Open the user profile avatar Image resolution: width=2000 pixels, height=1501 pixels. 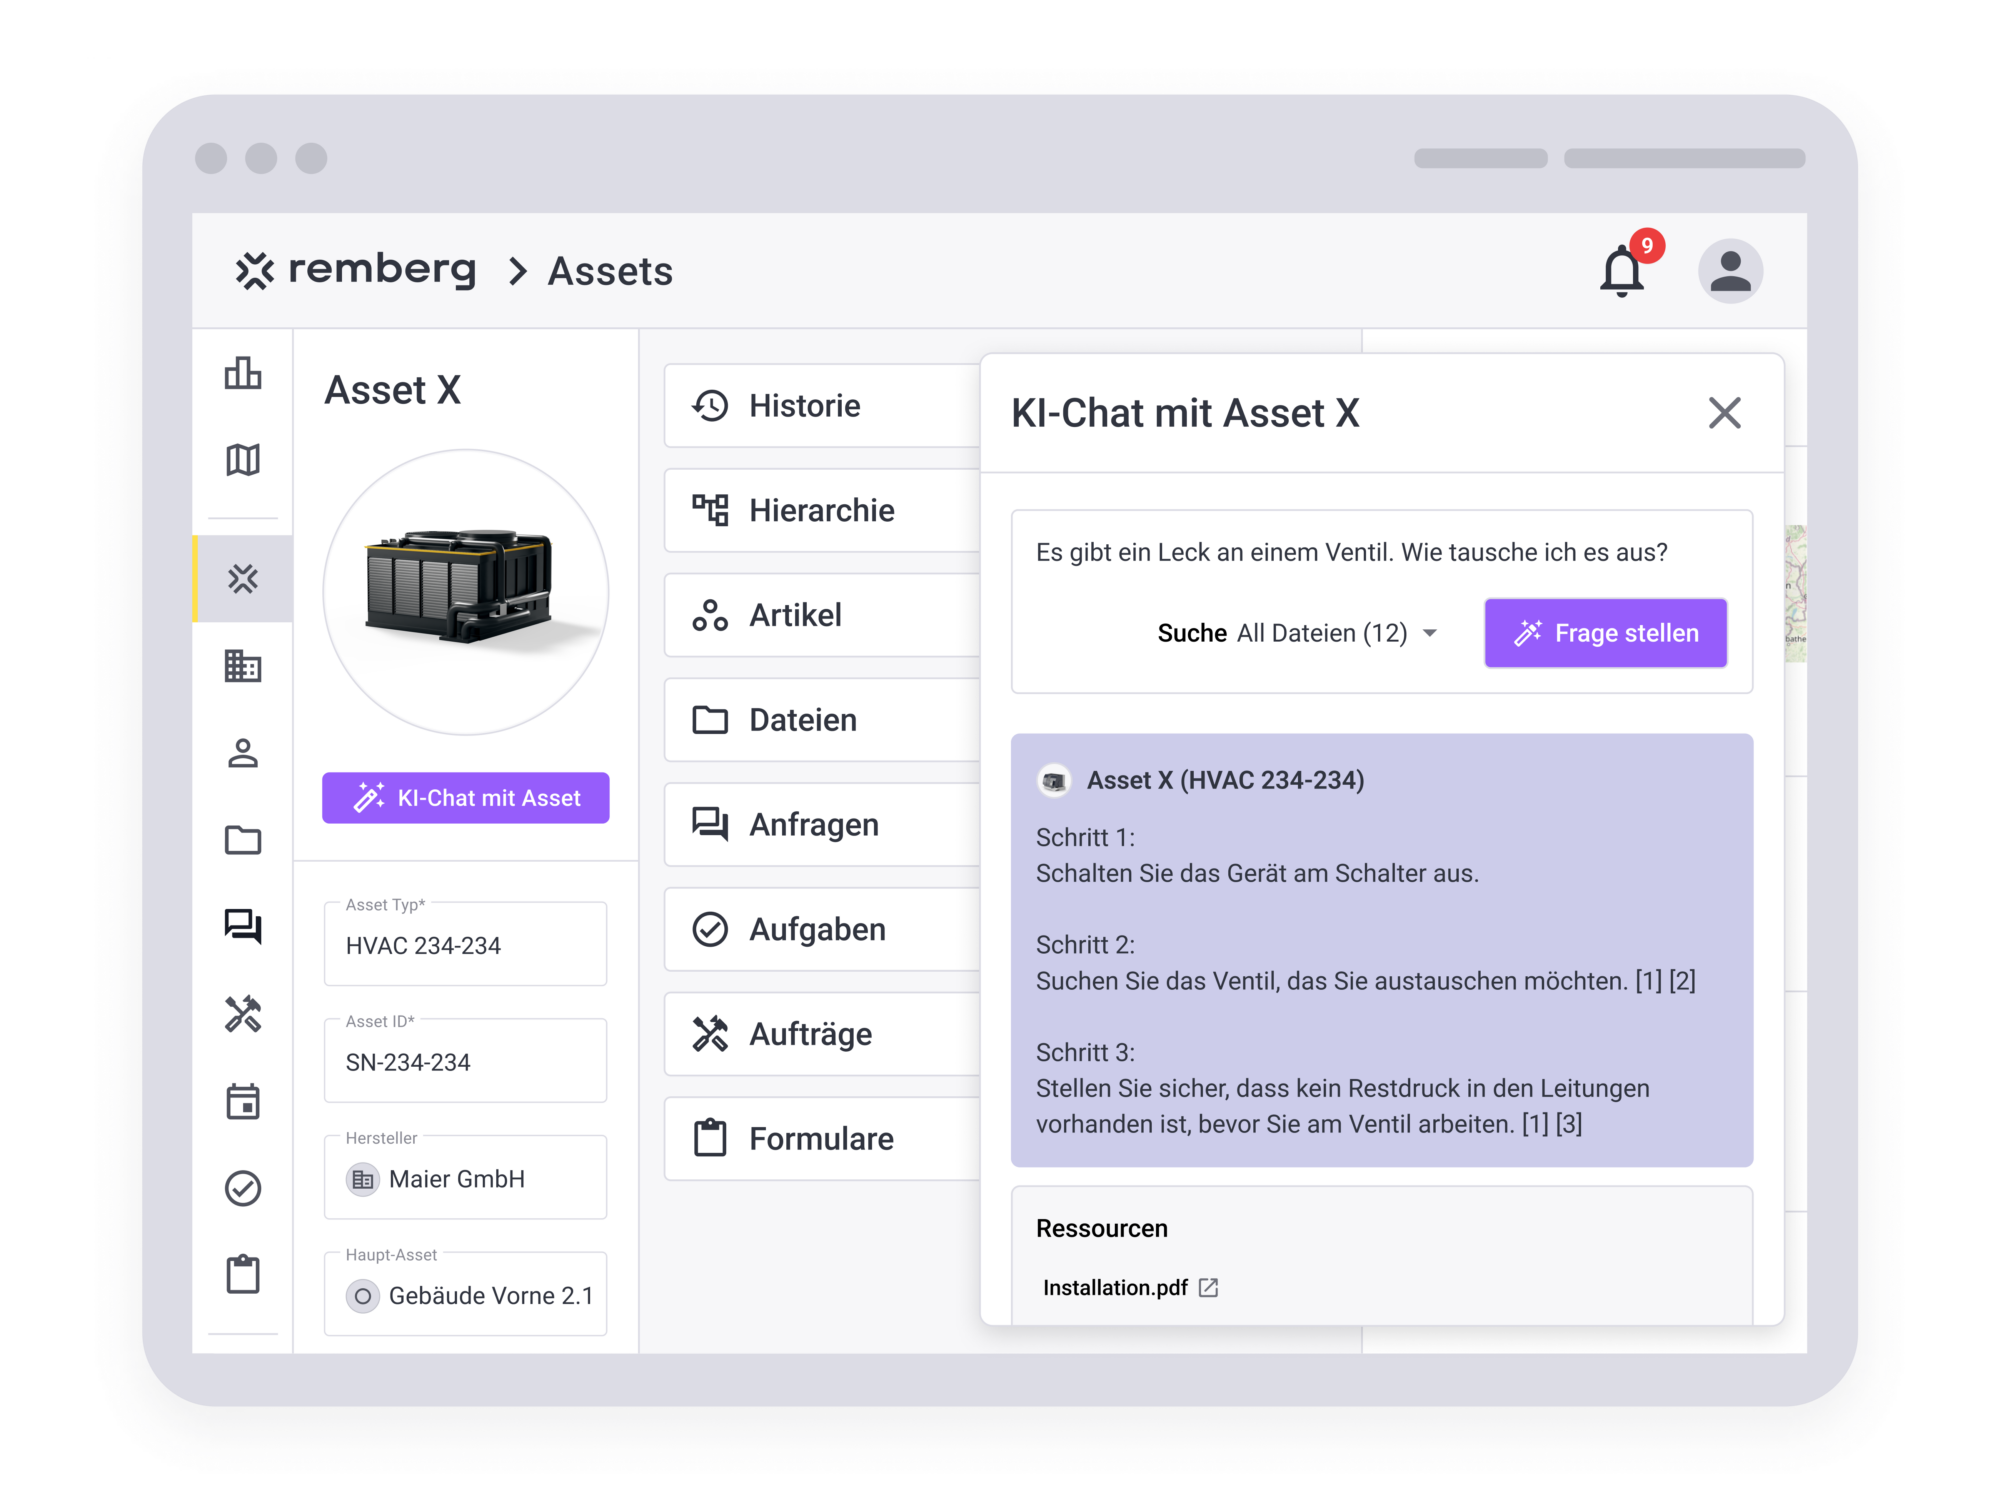1730,271
